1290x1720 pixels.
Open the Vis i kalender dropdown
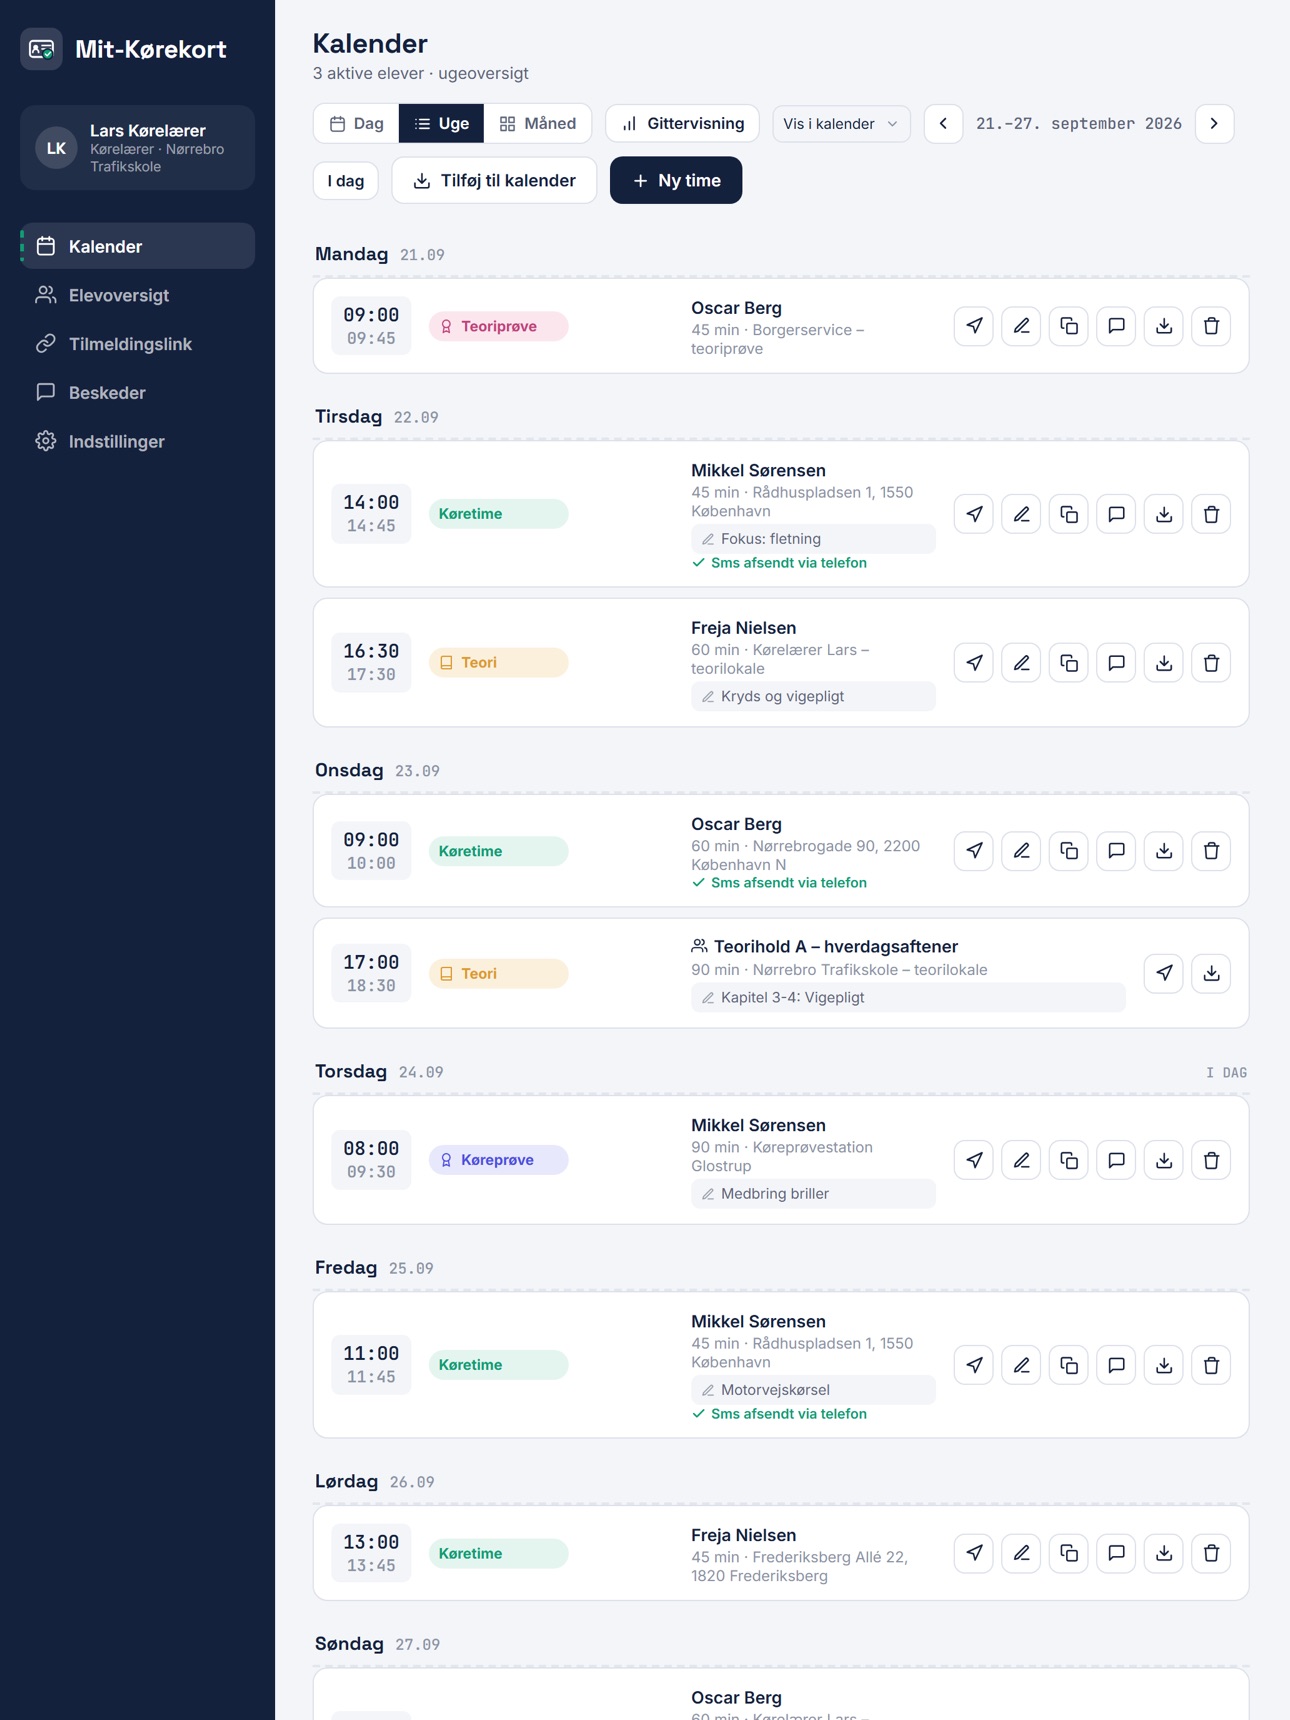(841, 124)
